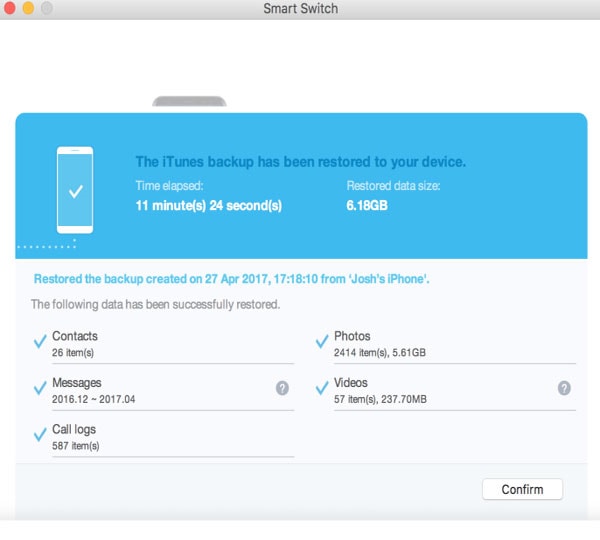
Task: Click the Videos label
Action: click(x=351, y=383)
